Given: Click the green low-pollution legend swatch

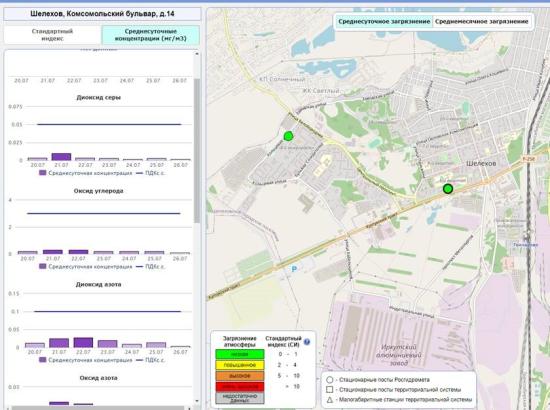Looking at the screenshot, I should [240, 354].
